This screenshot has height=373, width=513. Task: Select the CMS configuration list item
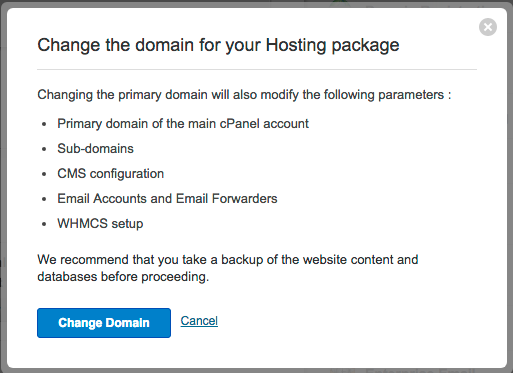point(111,174)
